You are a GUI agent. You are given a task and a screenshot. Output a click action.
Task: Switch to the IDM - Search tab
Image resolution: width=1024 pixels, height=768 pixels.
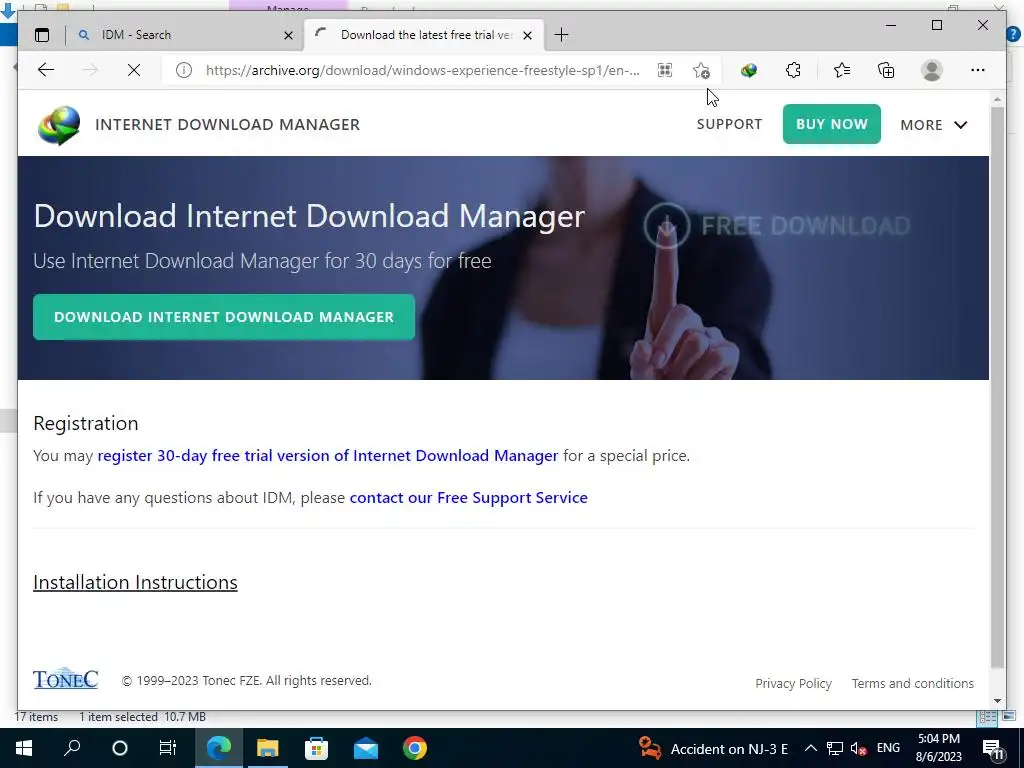tap(185, 35)
